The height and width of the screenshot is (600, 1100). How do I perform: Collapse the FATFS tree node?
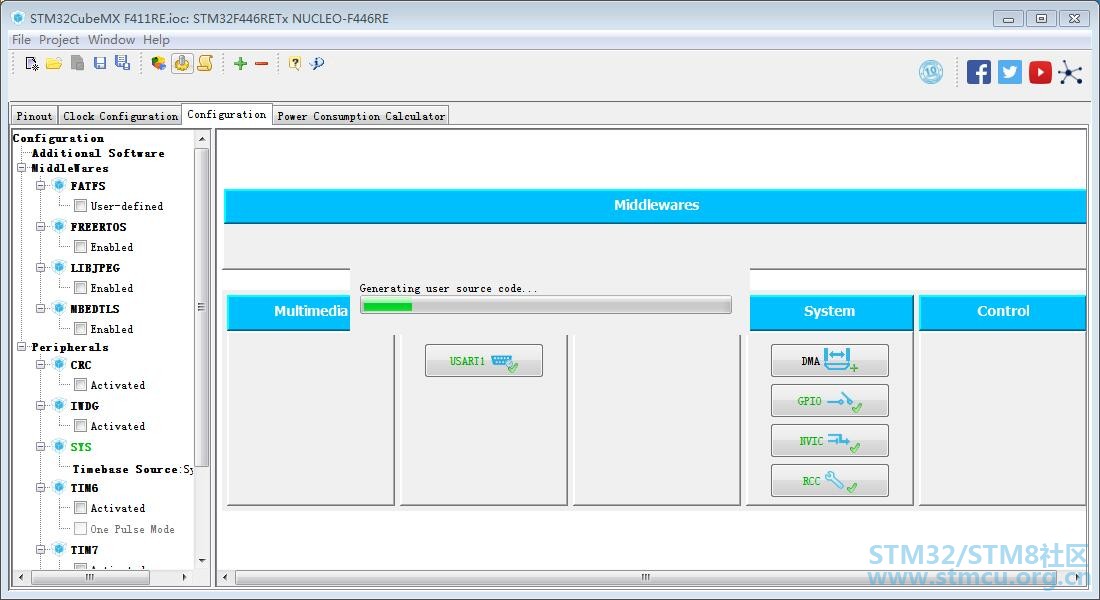point(41,185)
